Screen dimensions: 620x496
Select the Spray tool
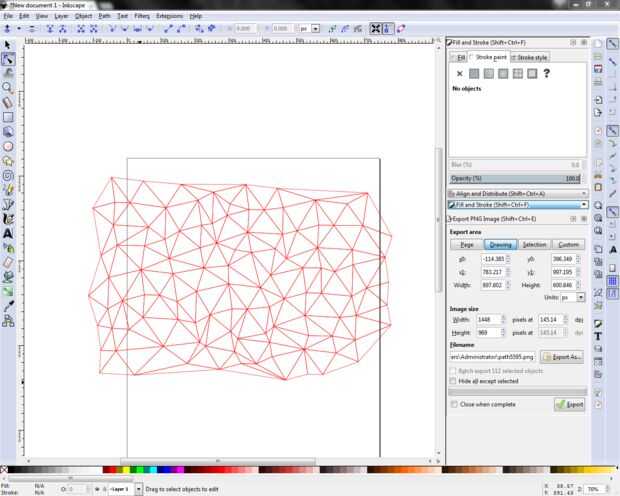8,248
